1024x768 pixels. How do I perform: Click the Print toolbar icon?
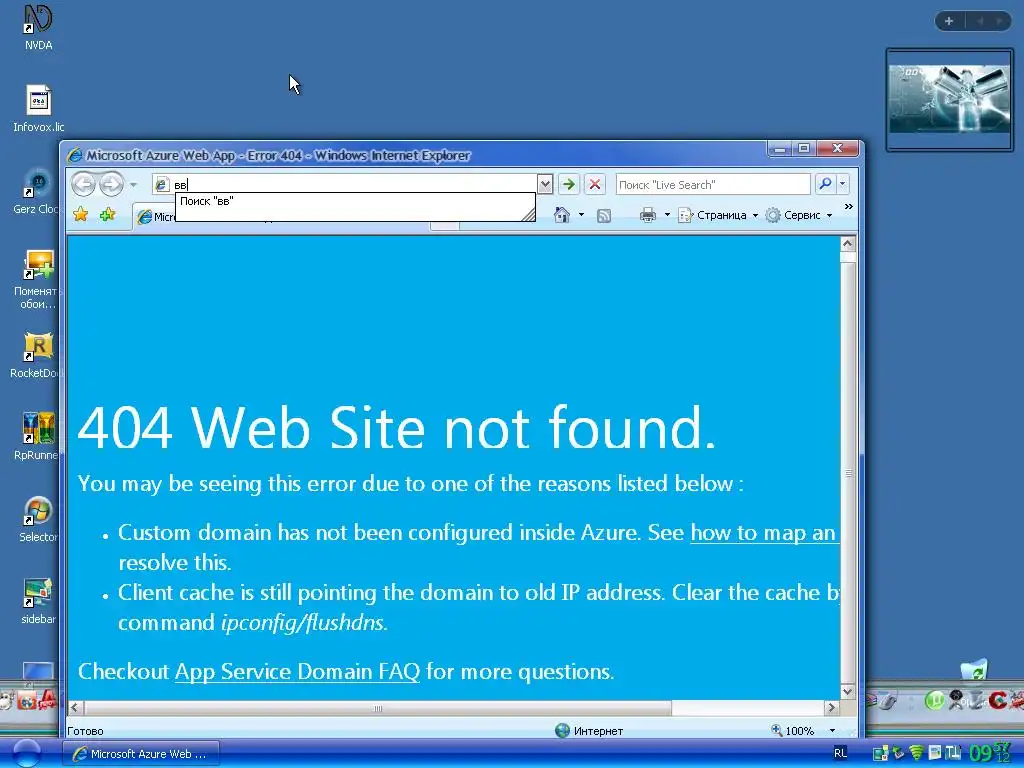point(648,215)
